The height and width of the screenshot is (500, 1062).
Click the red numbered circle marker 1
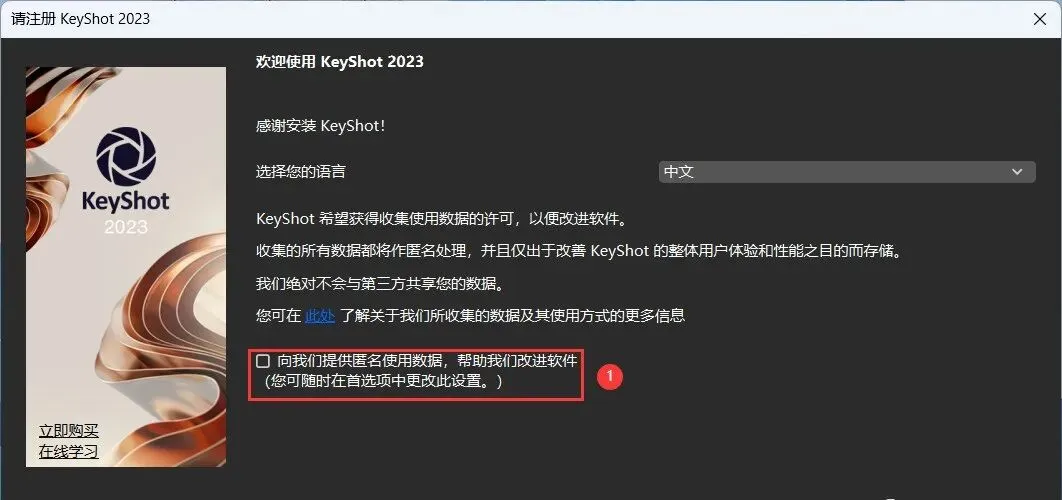[610, 377]
